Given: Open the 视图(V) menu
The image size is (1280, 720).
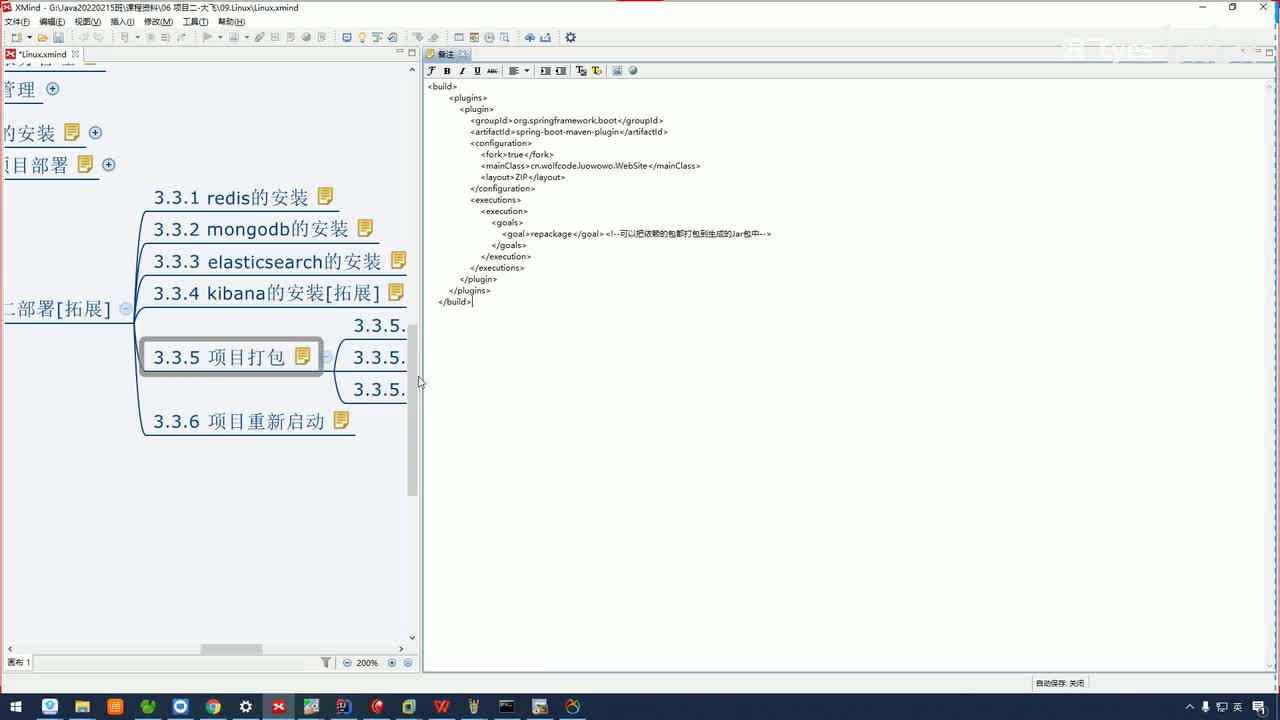Looking at the screenshot, I should (88, 22).
